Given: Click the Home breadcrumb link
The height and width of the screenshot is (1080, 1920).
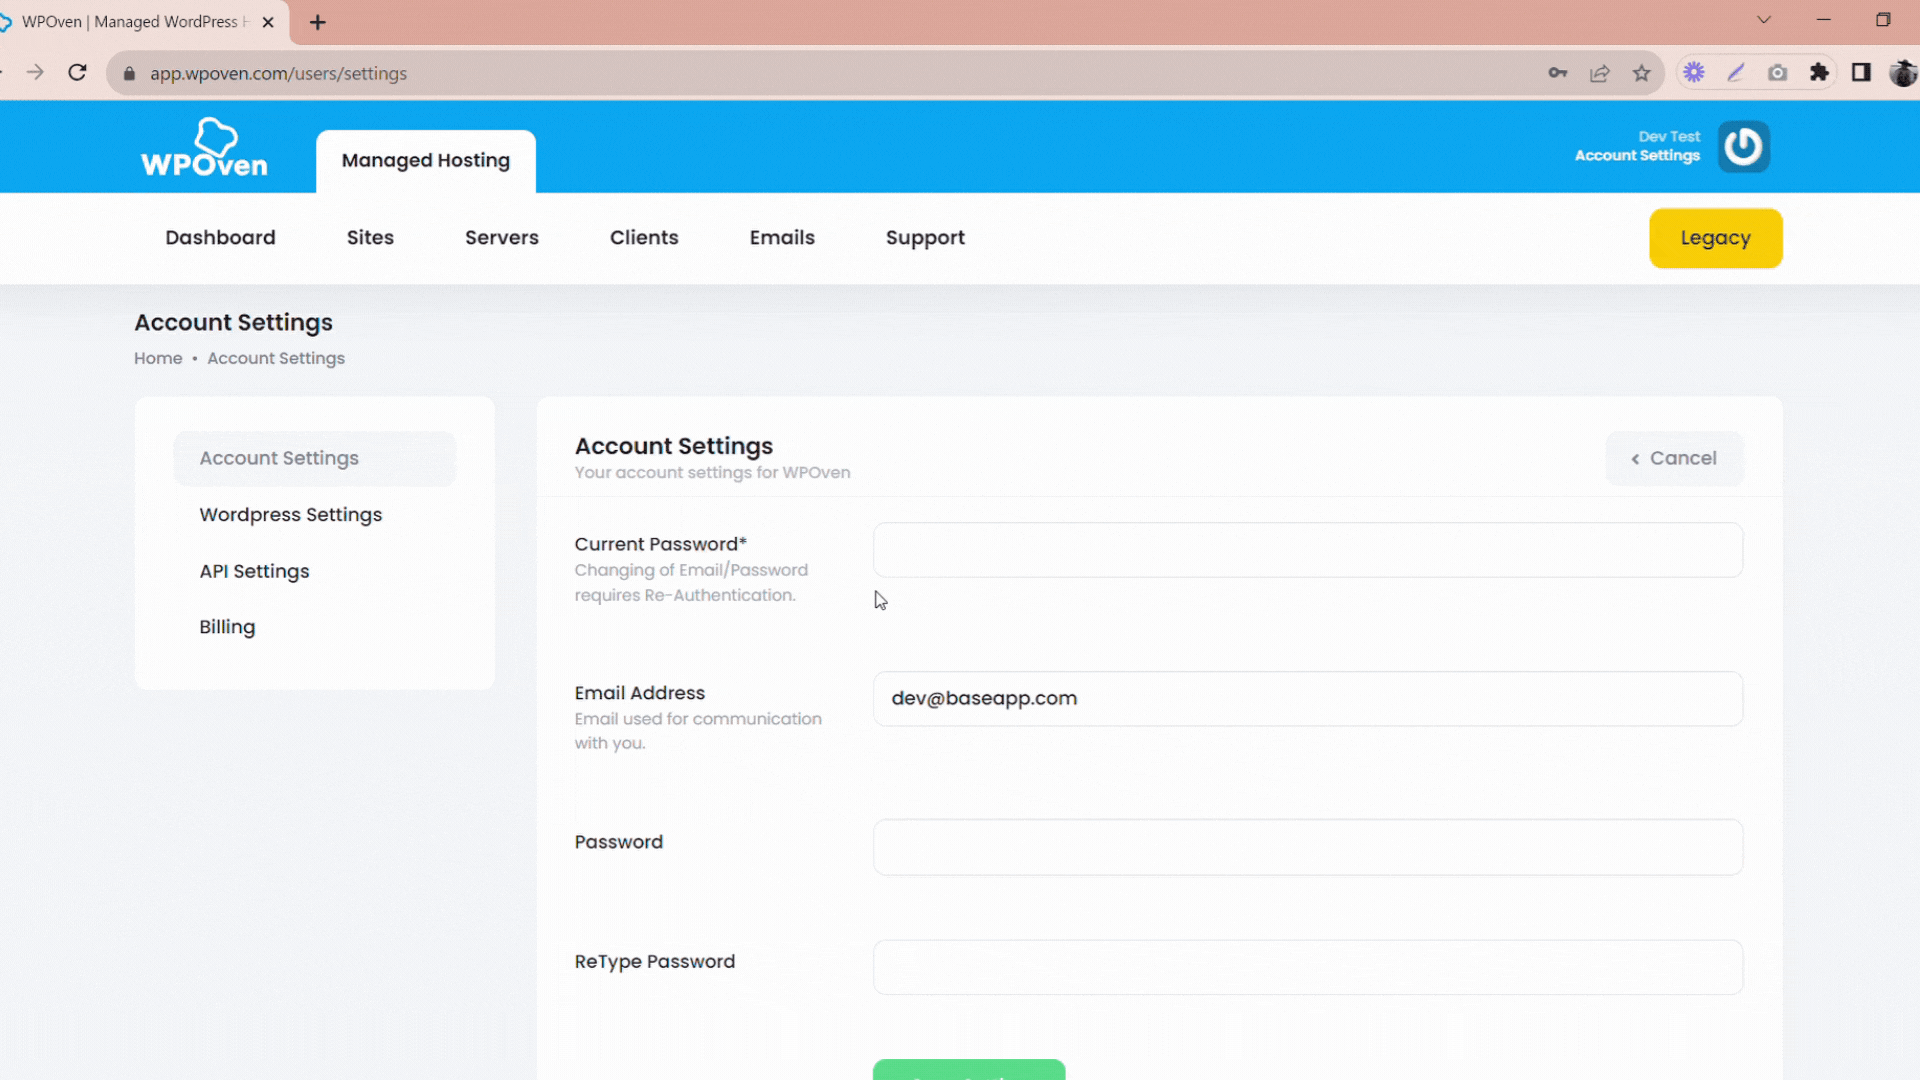Looking at the screenshot, I should [x=157, y=359].
